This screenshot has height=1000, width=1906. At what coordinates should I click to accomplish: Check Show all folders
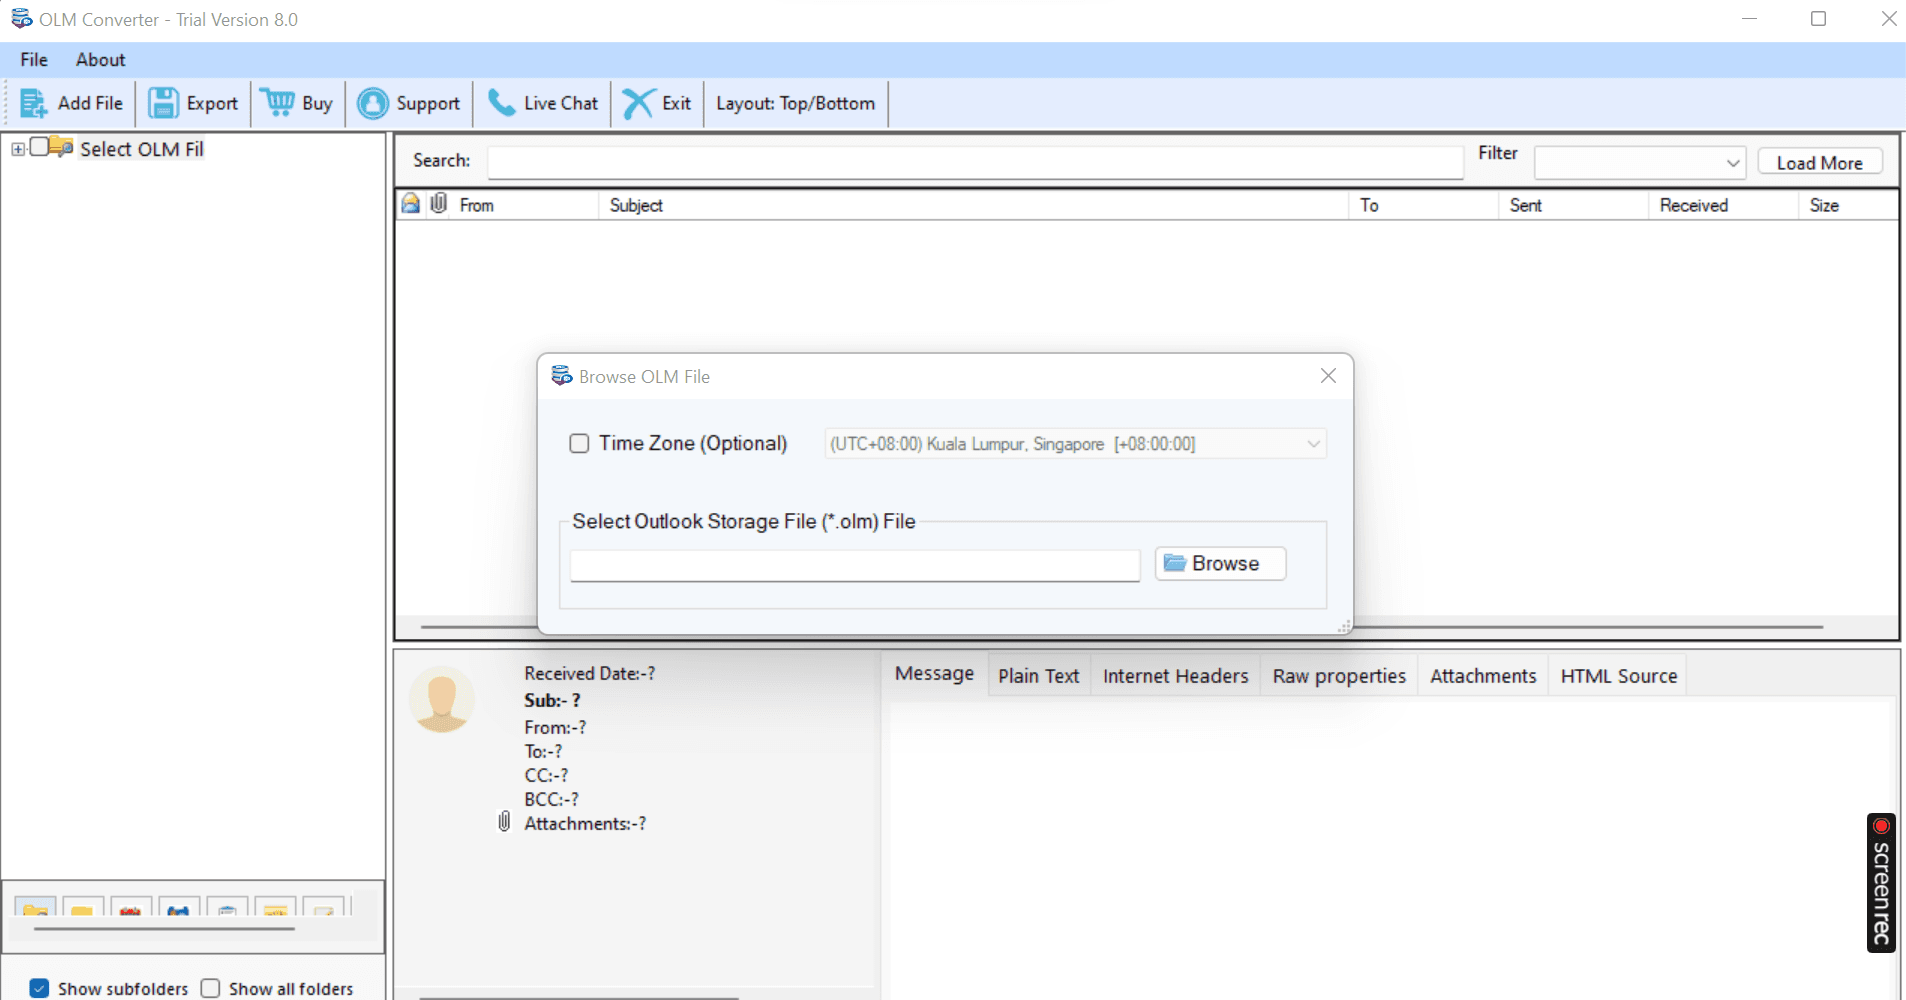210,988
